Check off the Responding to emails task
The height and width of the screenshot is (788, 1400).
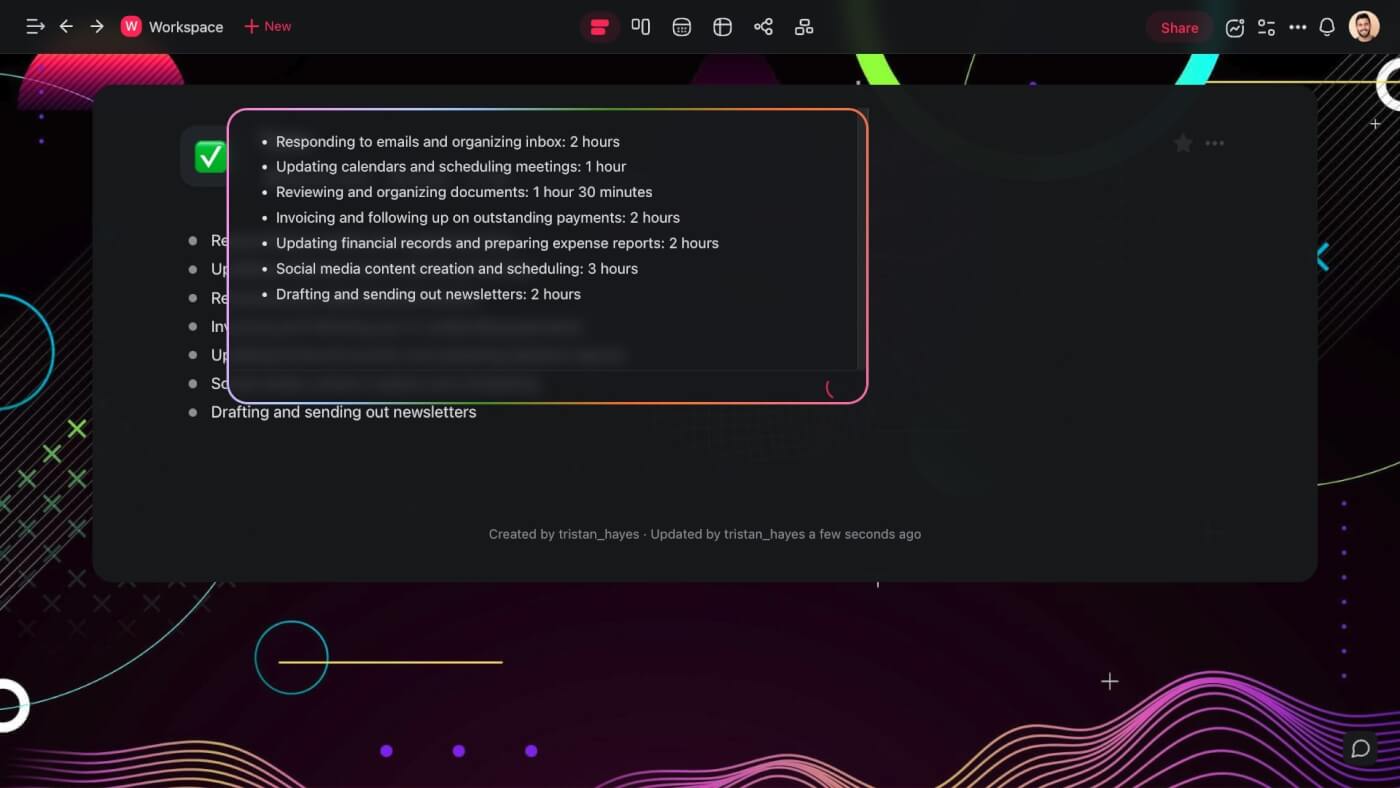[192, 240]
